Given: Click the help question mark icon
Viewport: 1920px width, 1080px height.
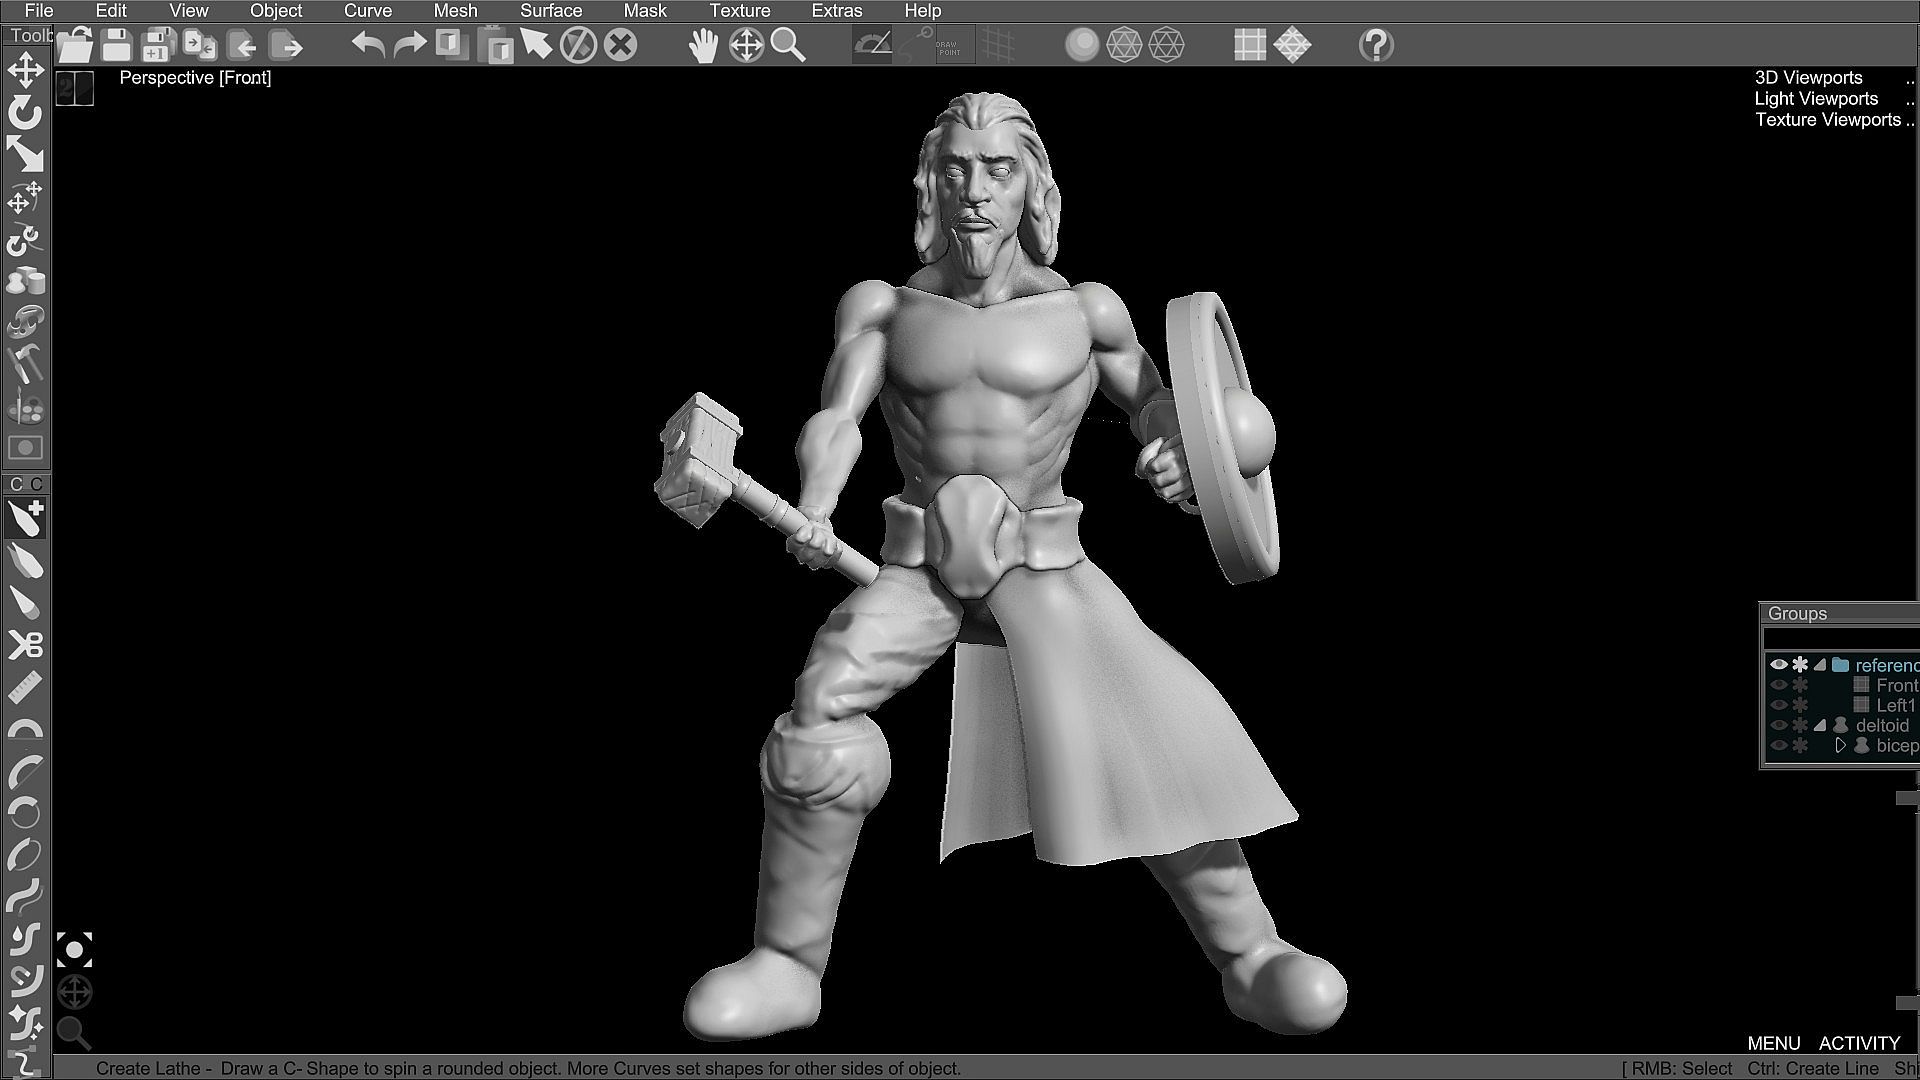Looking at the screenshot, I should tap(1376, 45).
